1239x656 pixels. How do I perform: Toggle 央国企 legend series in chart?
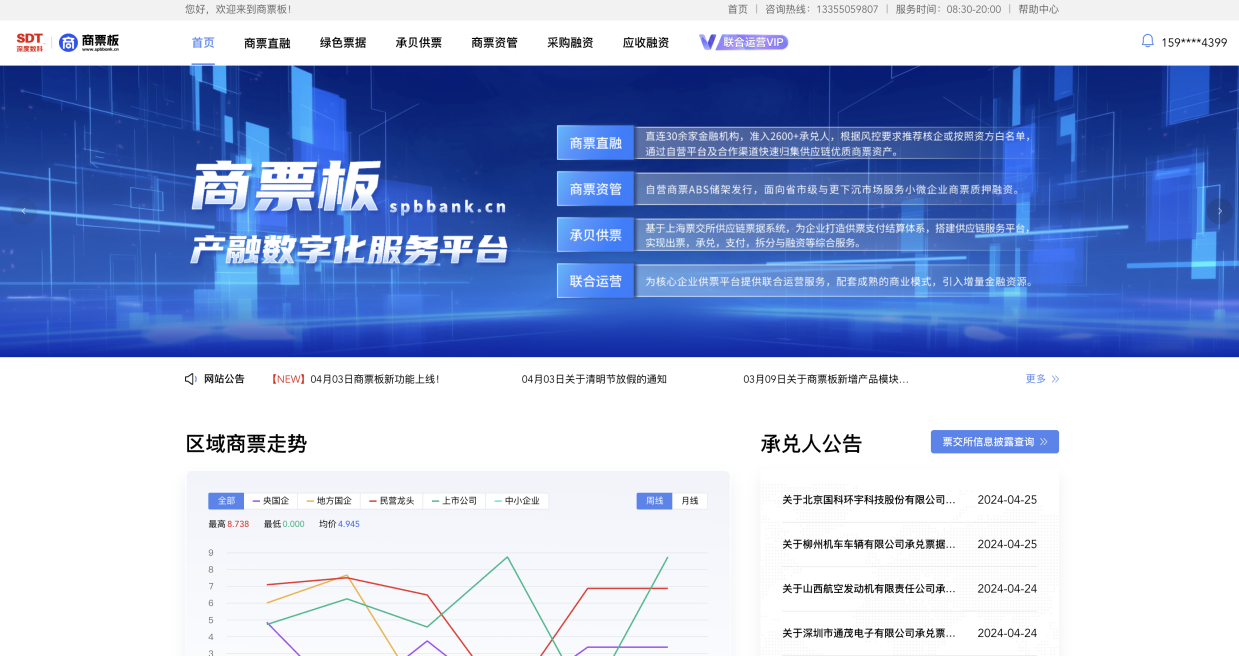(271, 501)
